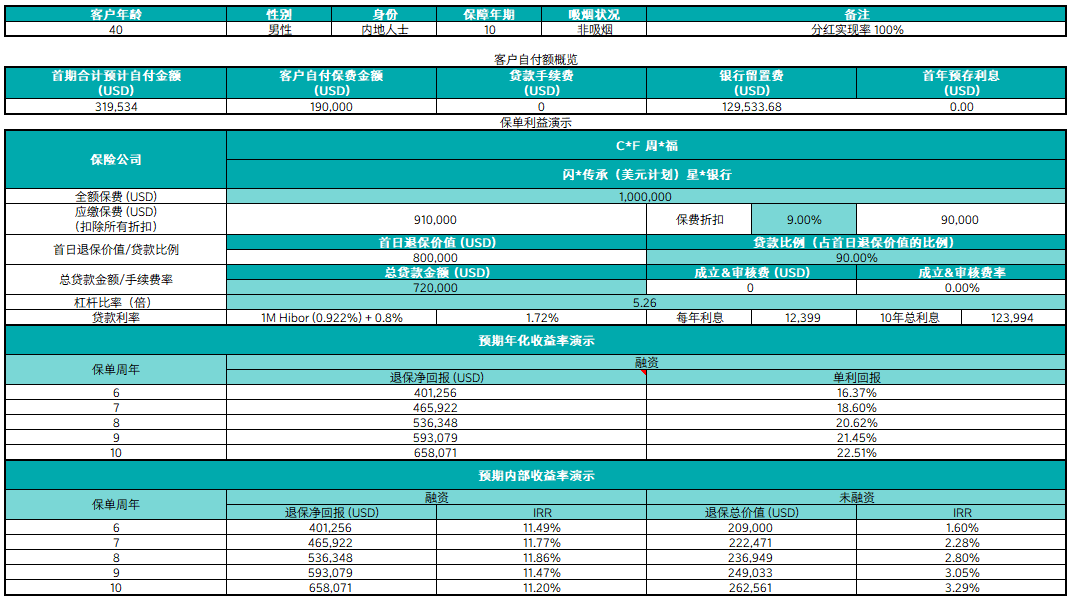1073x599 pixels.
Task: Click the financed IRR 11.86% cell
Action: pos(541,558)
